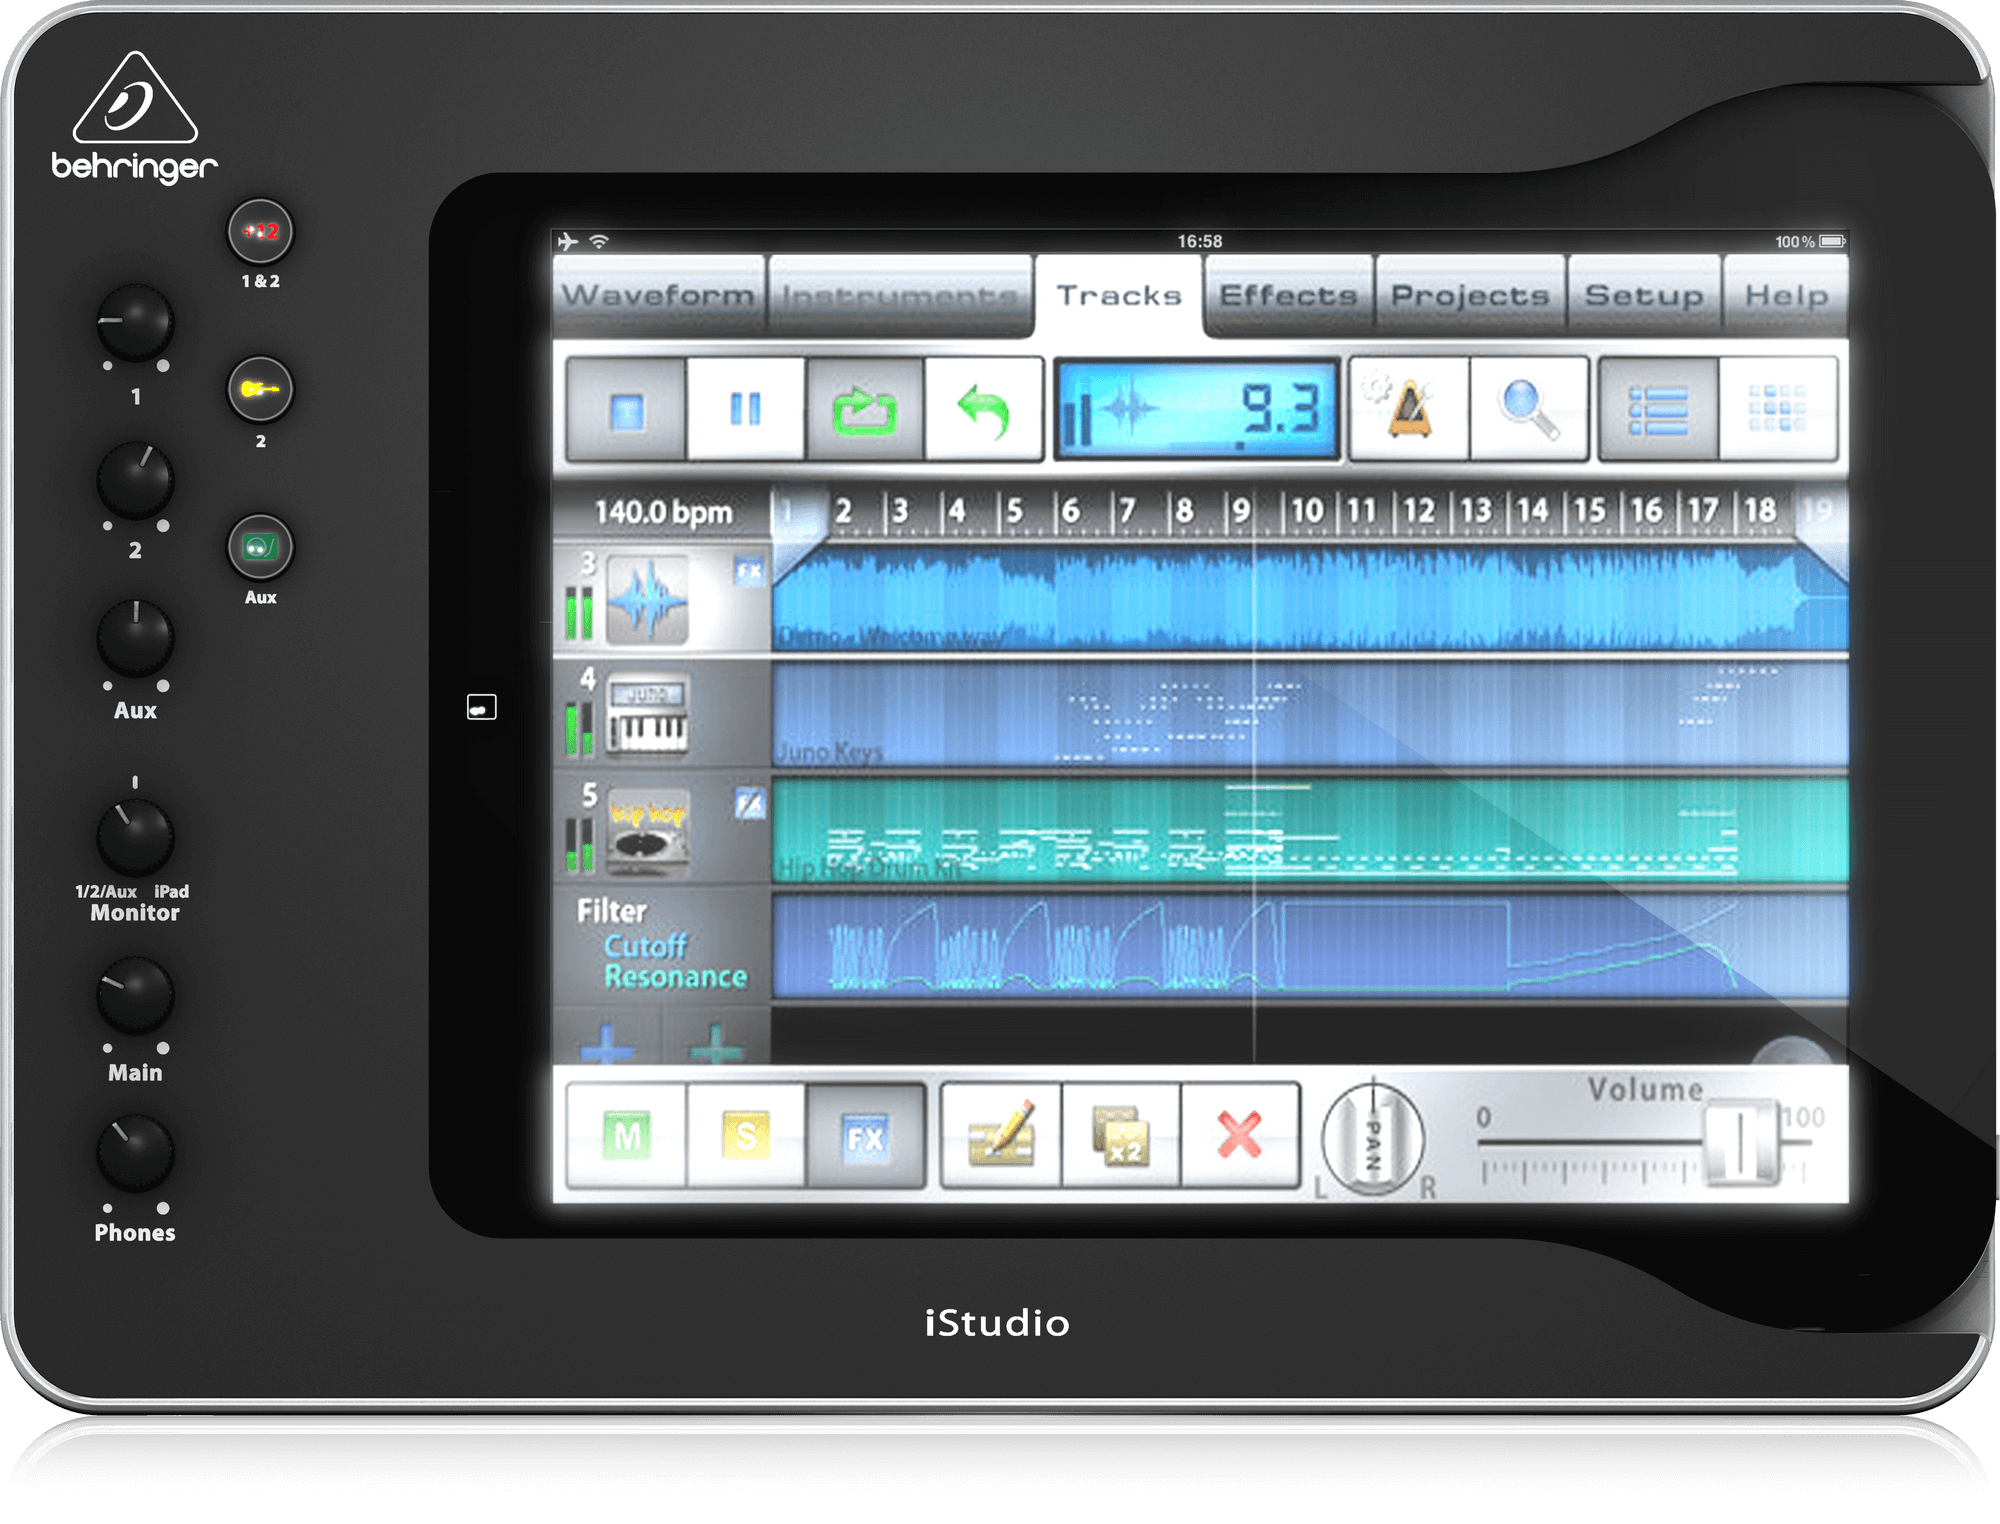
Task: Click the 16:58 clock in status bar
Action: [1199, 241]
